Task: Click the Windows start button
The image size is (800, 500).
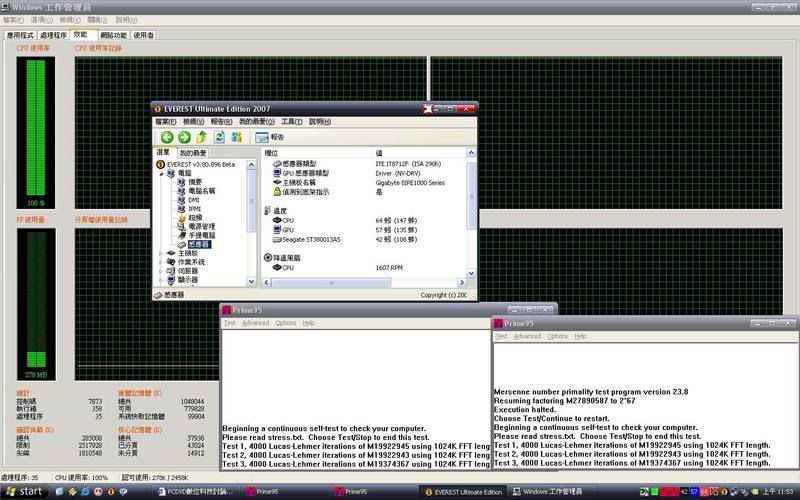Action: (24, 491)
